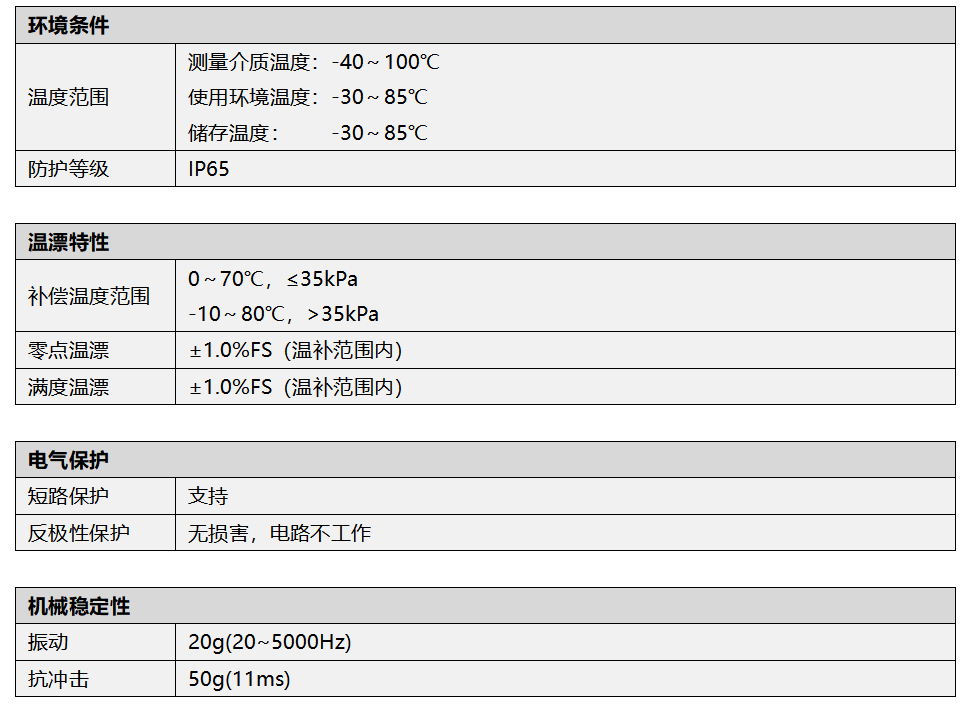Click the IP65 value cell
Image resolution: width=970 pixels, height=703 pixels.
[209, 169]
